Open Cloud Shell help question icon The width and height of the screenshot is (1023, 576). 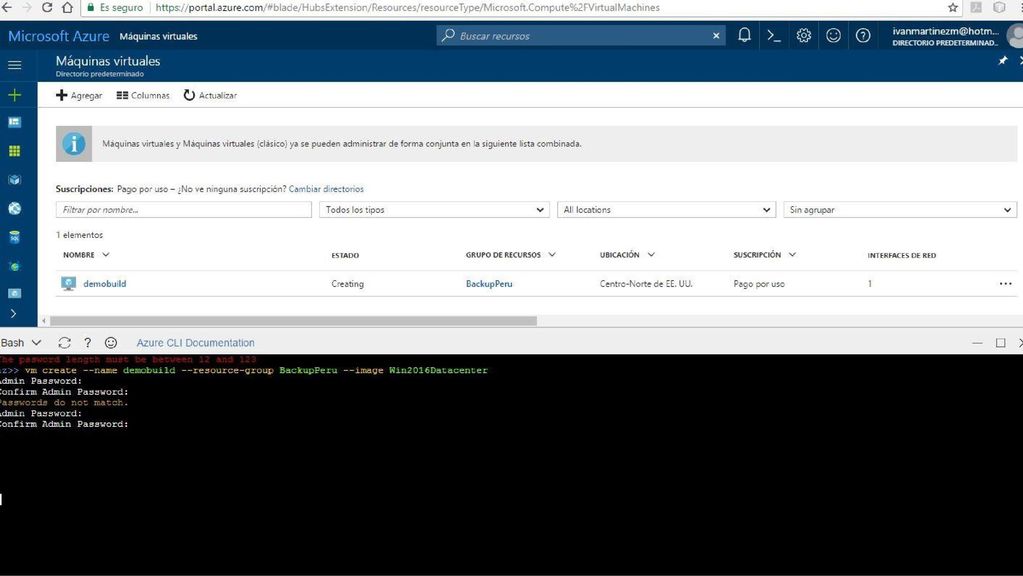[x=87, y=342]
